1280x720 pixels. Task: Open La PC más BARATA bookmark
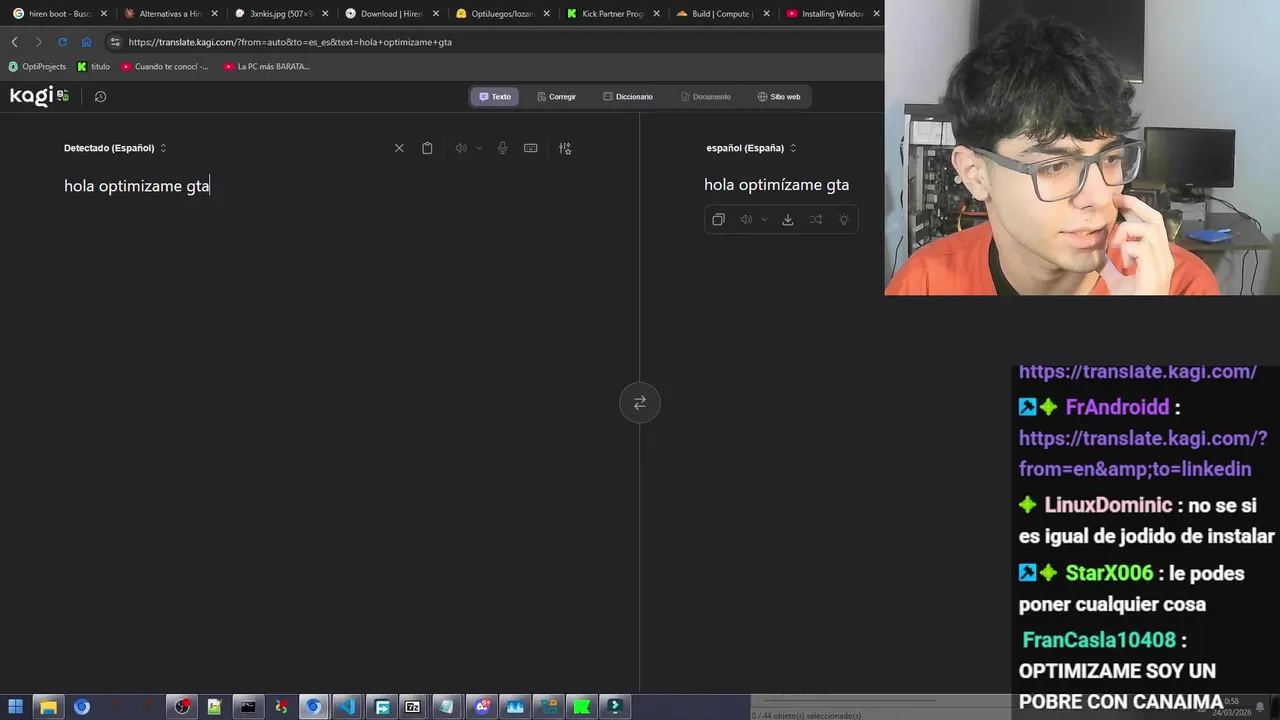click(267, 67)
